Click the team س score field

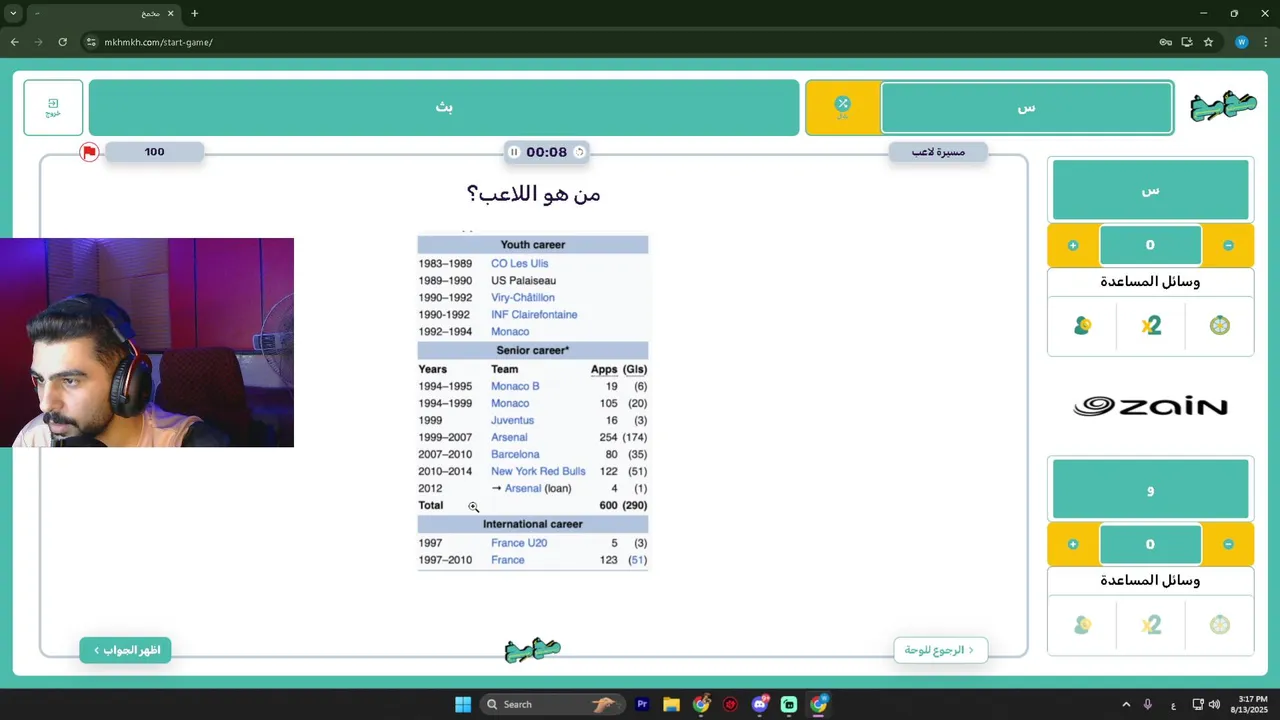[x=1150, y=245]
